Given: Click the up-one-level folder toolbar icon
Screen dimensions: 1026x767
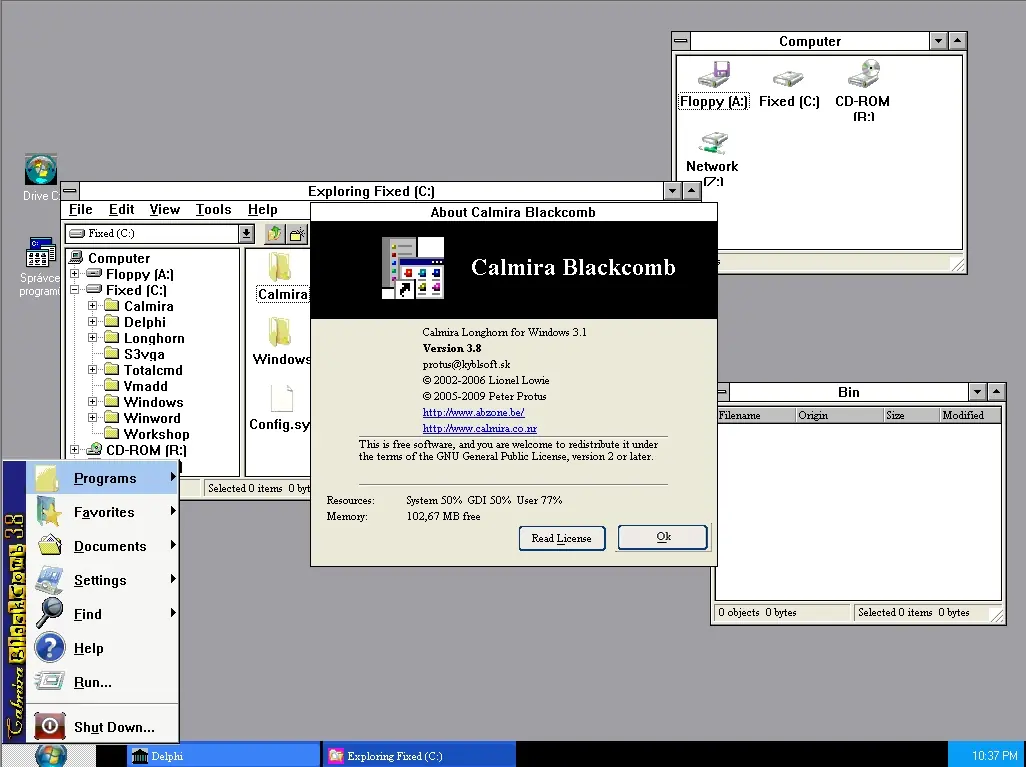Looking at the screenshot, I should (x=274, y=234).
